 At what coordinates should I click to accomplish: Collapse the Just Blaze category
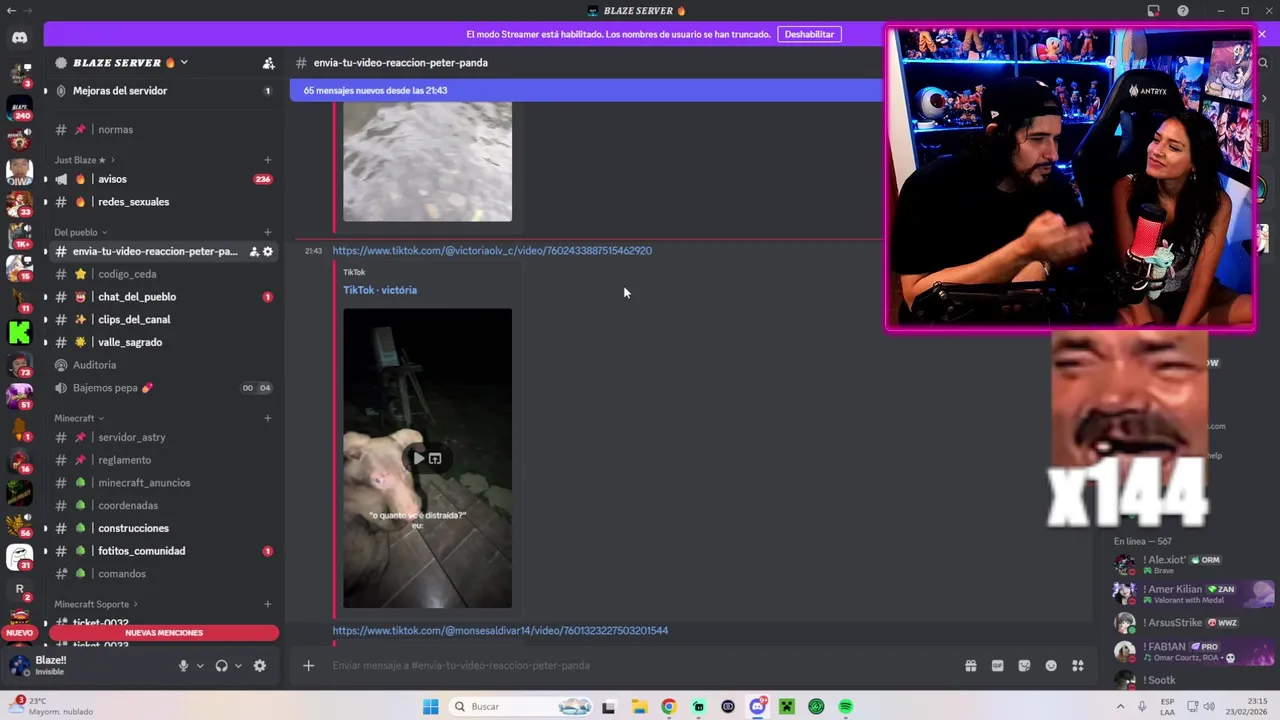[x=85, y=160]
